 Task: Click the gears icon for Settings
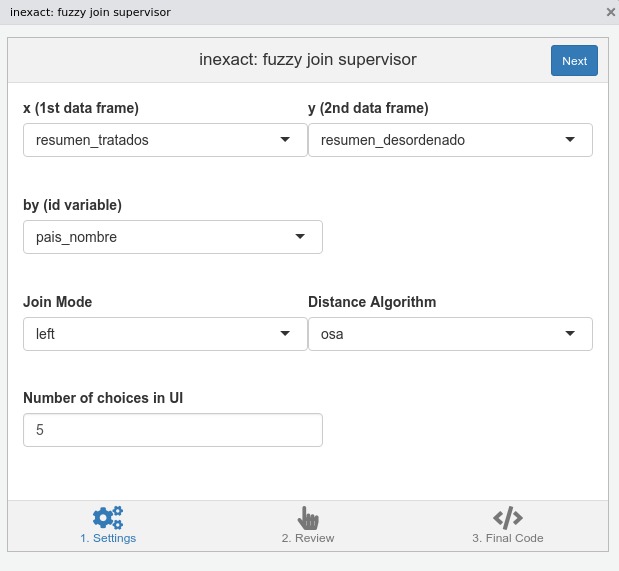(108, 517)
